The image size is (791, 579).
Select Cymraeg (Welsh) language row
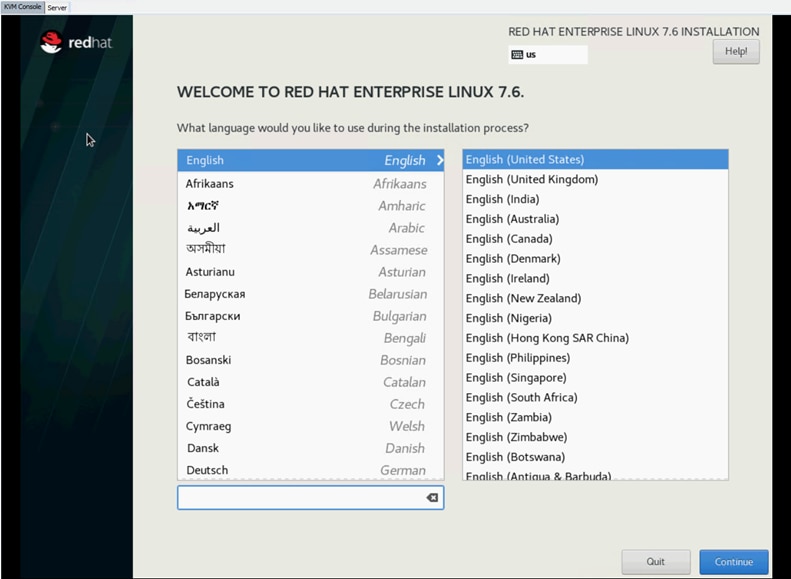(x=311, y=426)
